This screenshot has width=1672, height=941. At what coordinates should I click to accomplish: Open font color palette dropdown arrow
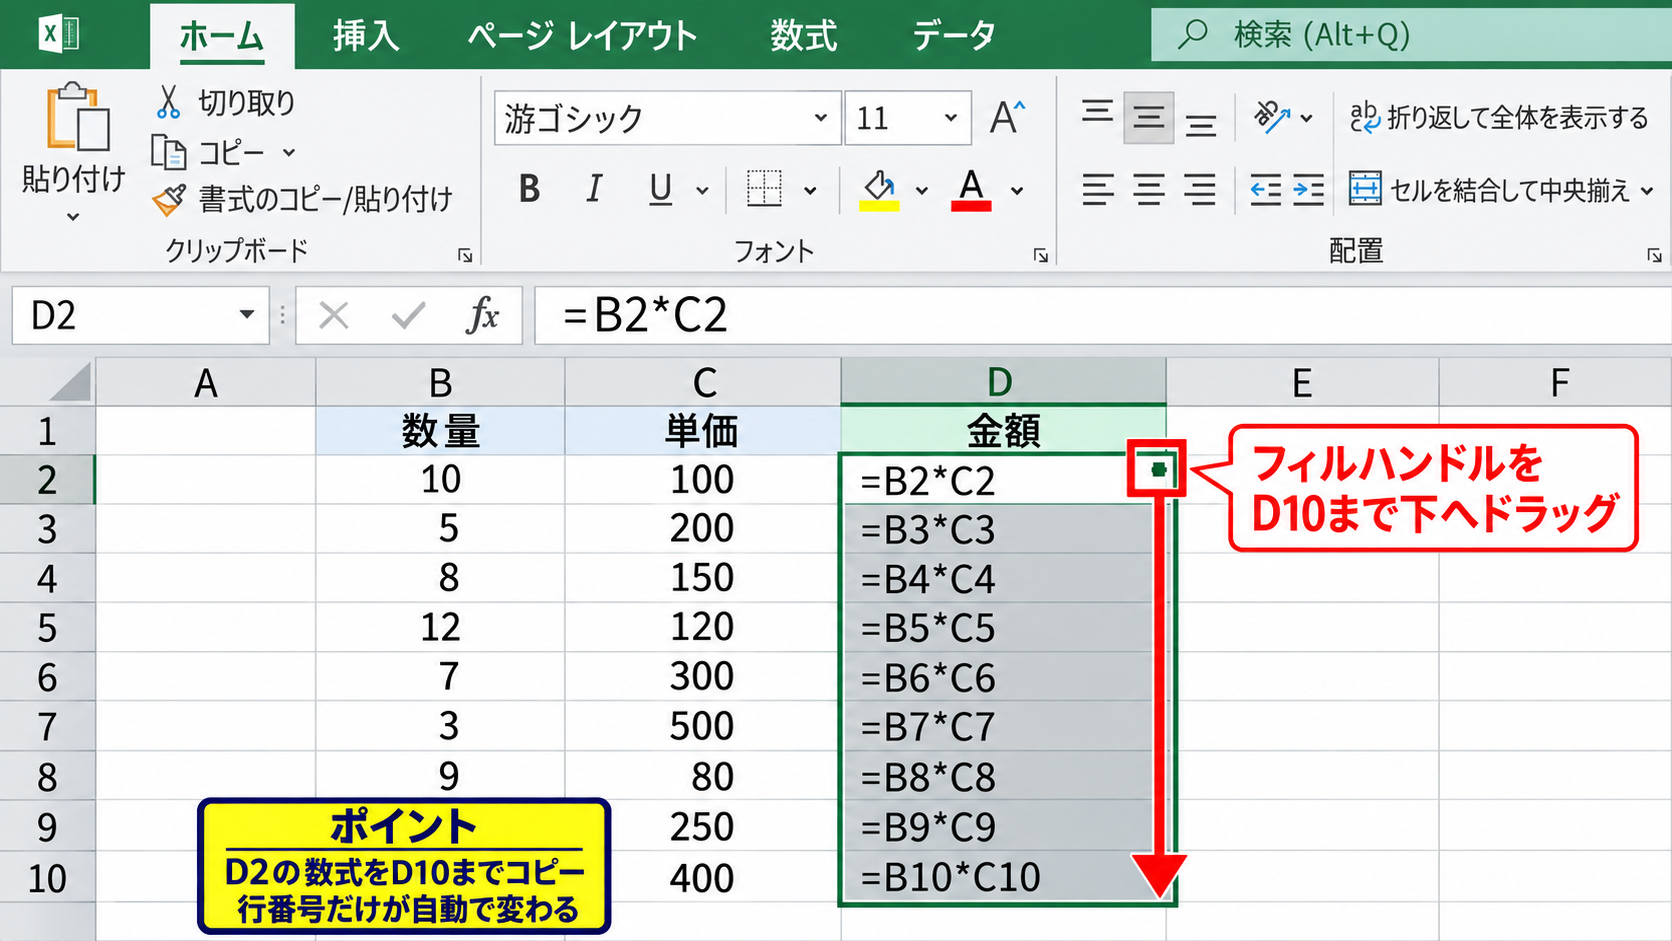(x=1017, y=190)
